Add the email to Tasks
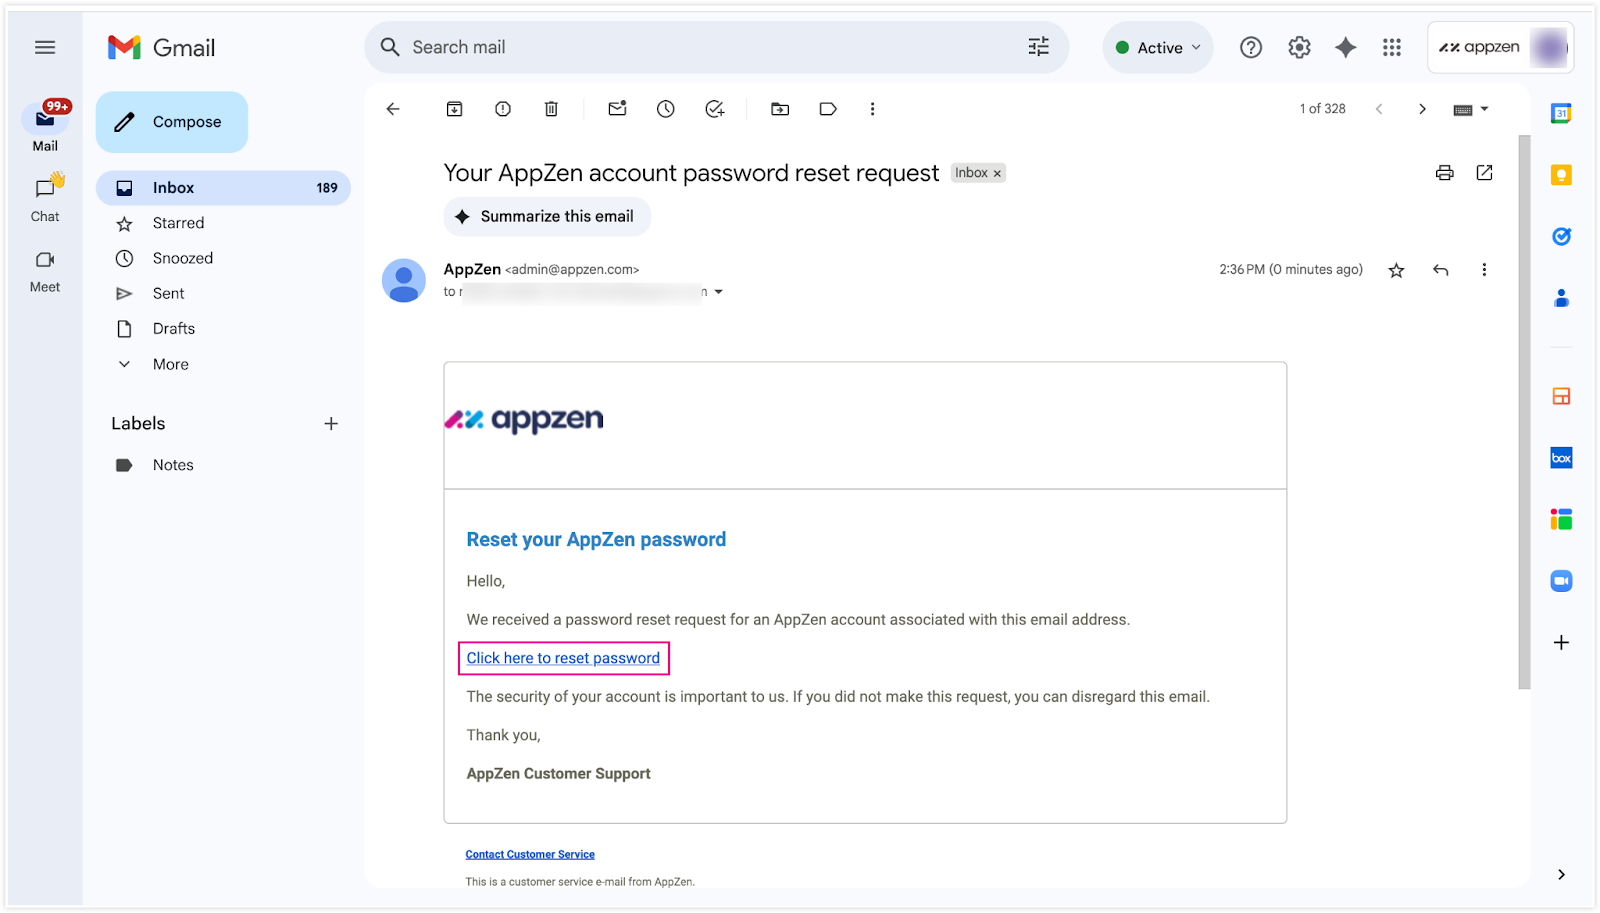The image size is (1600, 913). coord(714,109)
